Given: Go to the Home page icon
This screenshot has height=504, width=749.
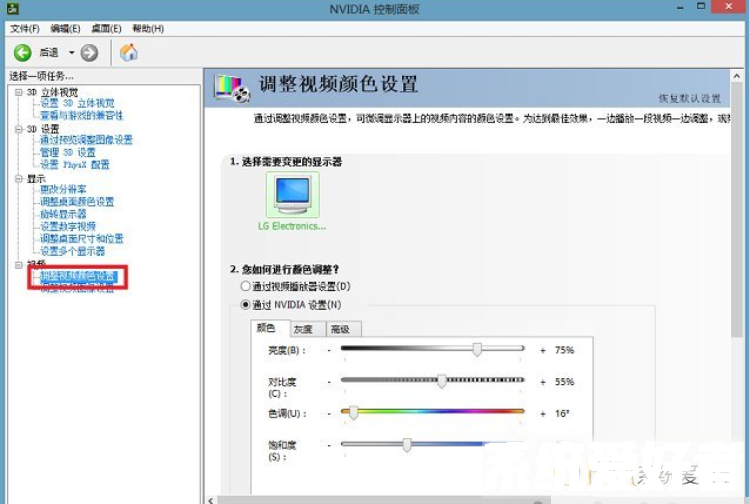Looking at the screenshot, I should pos(128,52).
